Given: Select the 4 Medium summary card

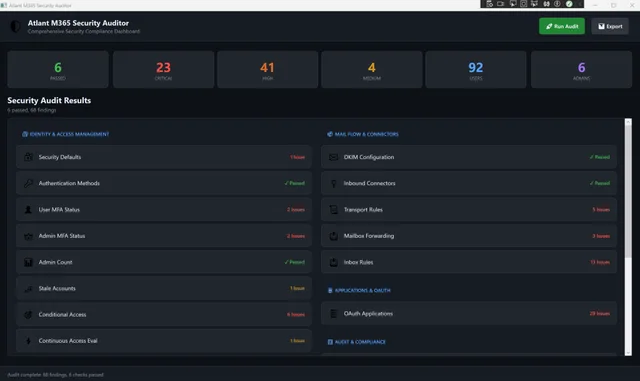Looking at the screenshot, I should click(x=372, y=69).
